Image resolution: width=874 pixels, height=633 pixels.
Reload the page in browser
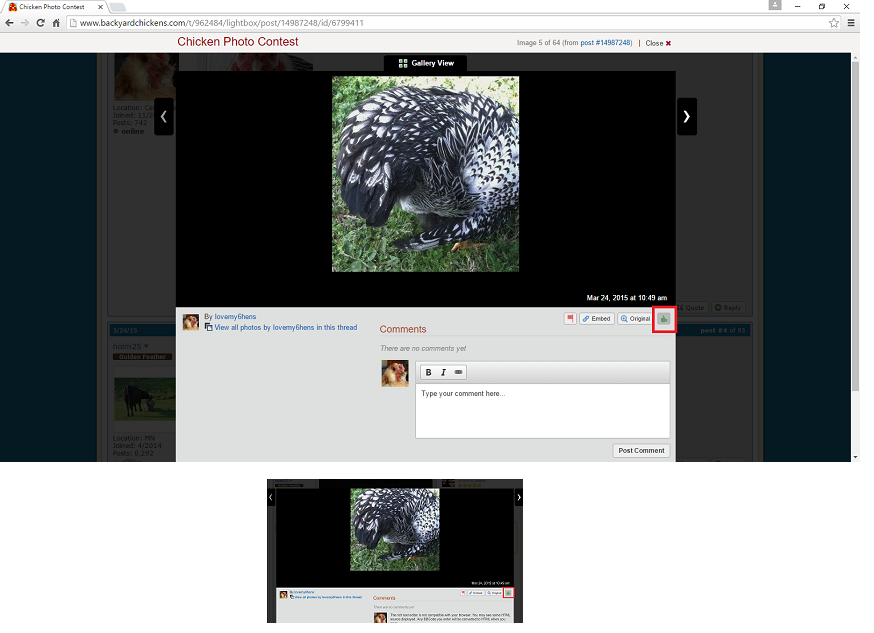41,23
